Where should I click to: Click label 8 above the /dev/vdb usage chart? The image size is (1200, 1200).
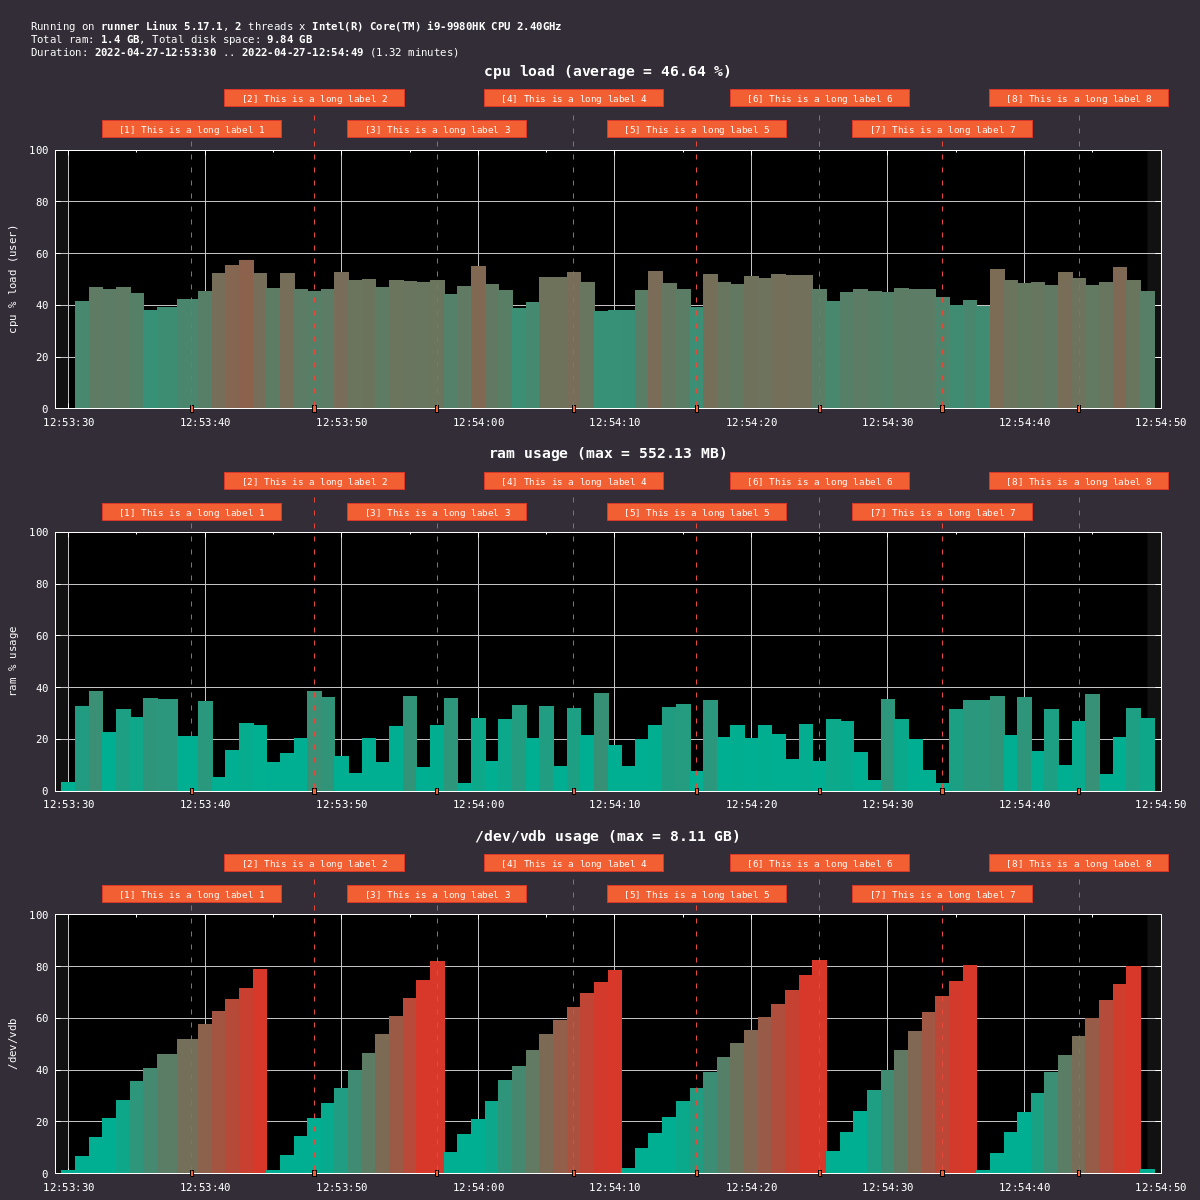point(1078,863)
